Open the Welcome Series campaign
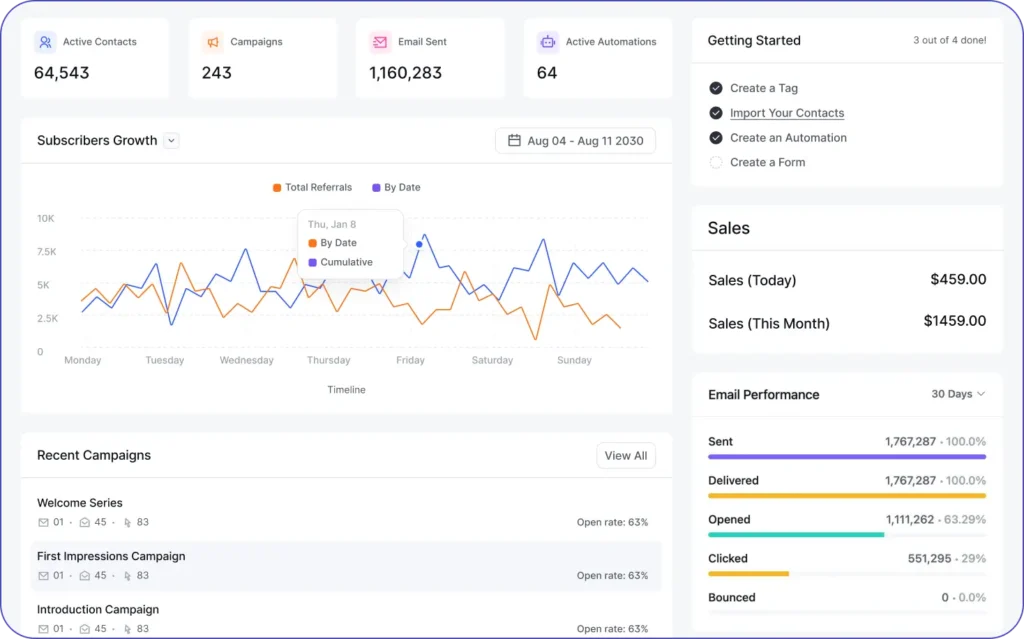1024x639 pixels. pyautogui.click(x=80, y=503)
